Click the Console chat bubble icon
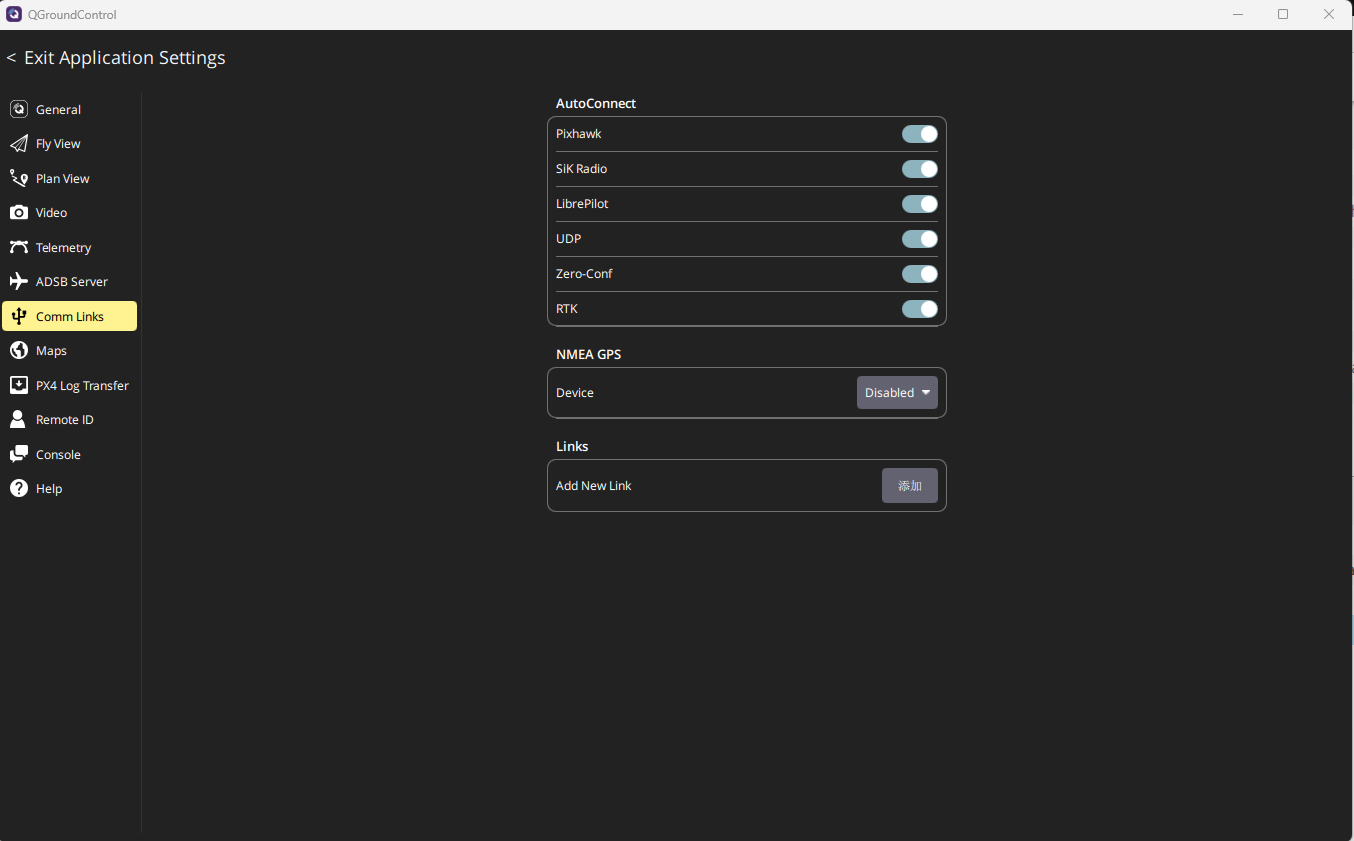Screen dimensions: 1354x841 click(18, 454)
